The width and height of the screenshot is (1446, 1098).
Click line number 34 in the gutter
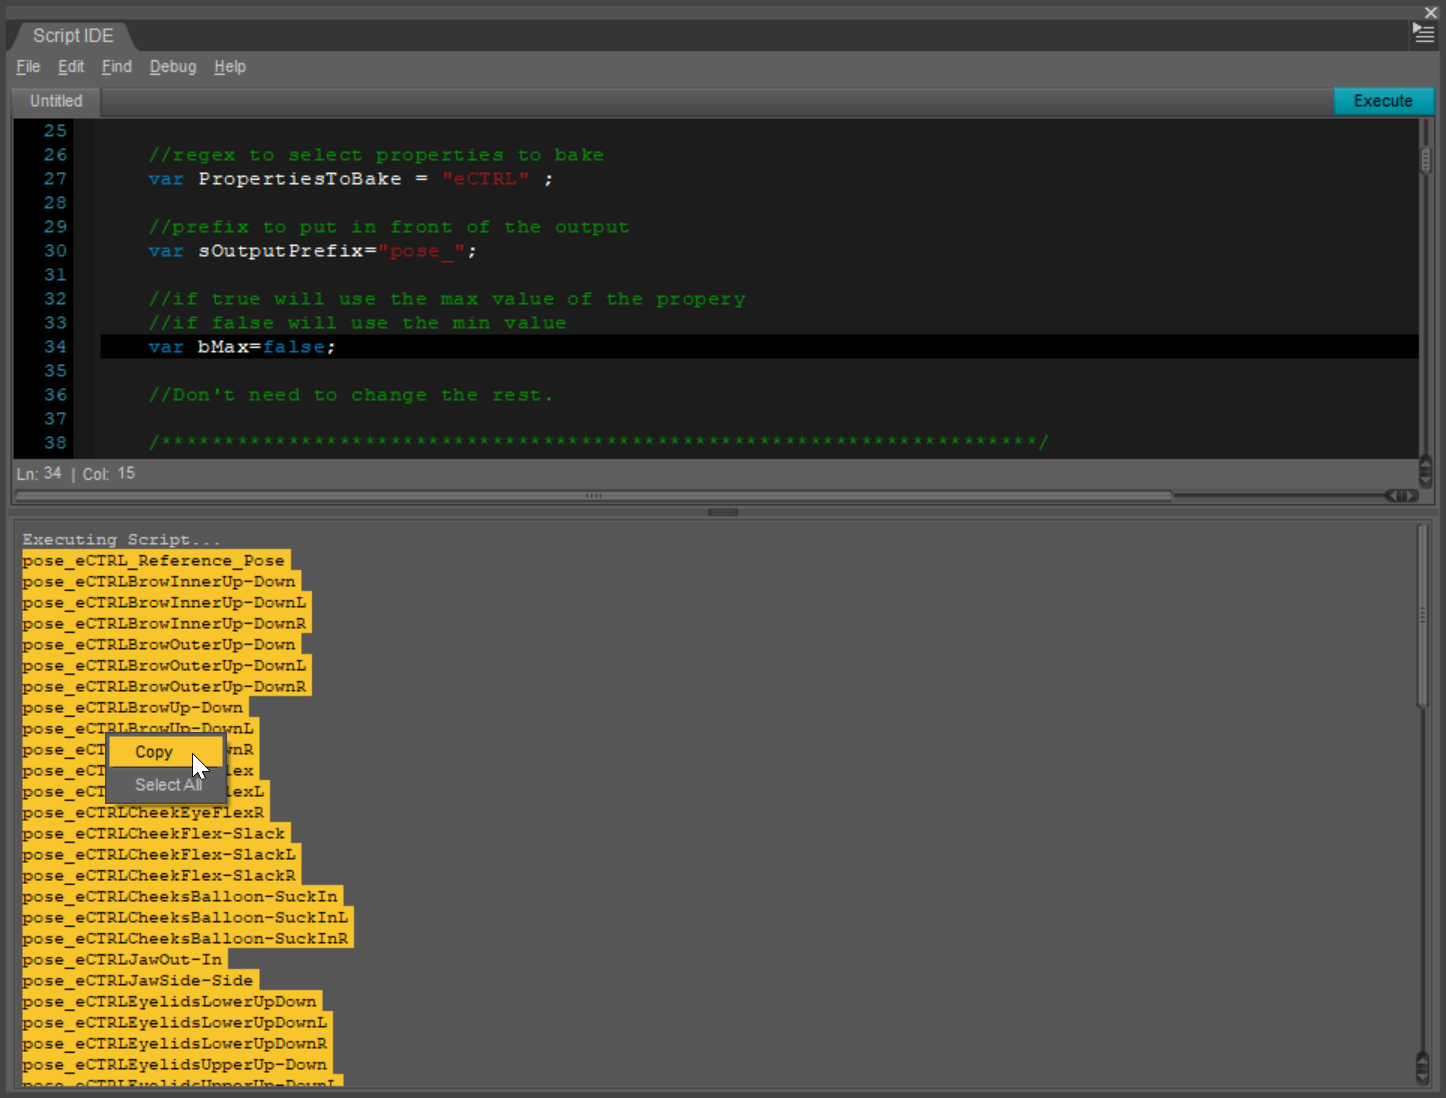click(55, 347)
